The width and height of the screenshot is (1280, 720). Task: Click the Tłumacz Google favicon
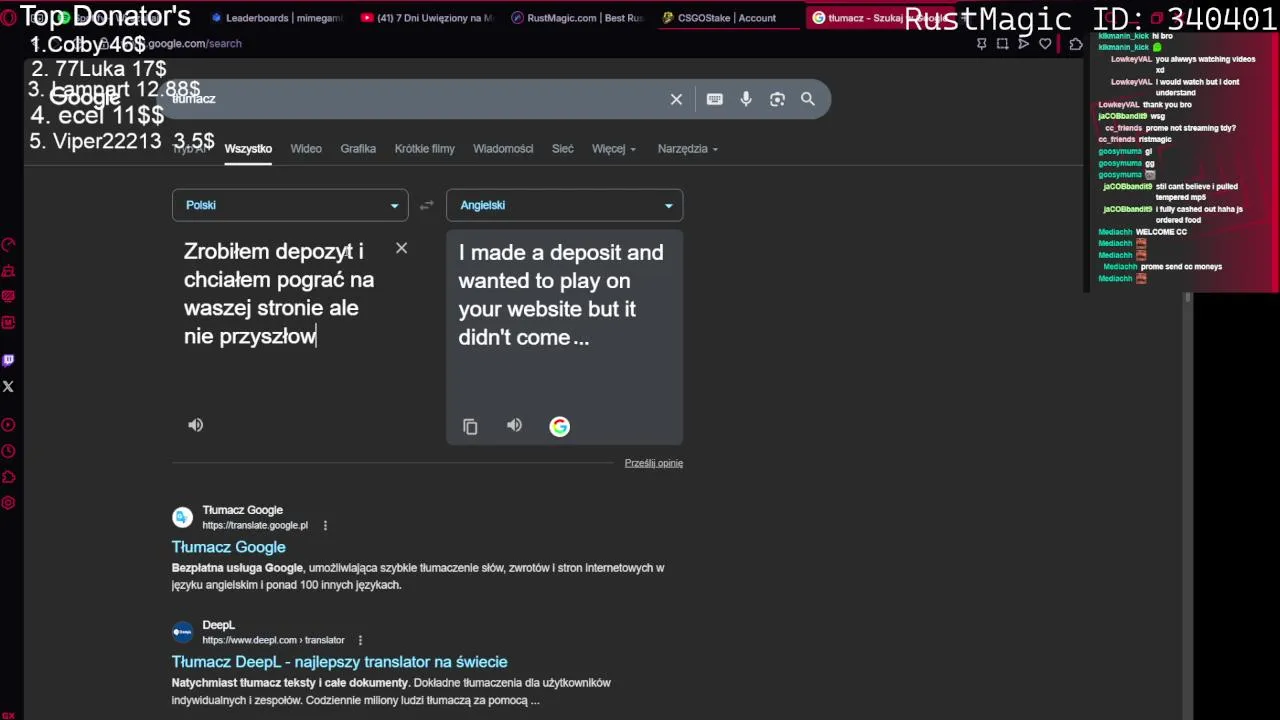[x=182, y=517]
